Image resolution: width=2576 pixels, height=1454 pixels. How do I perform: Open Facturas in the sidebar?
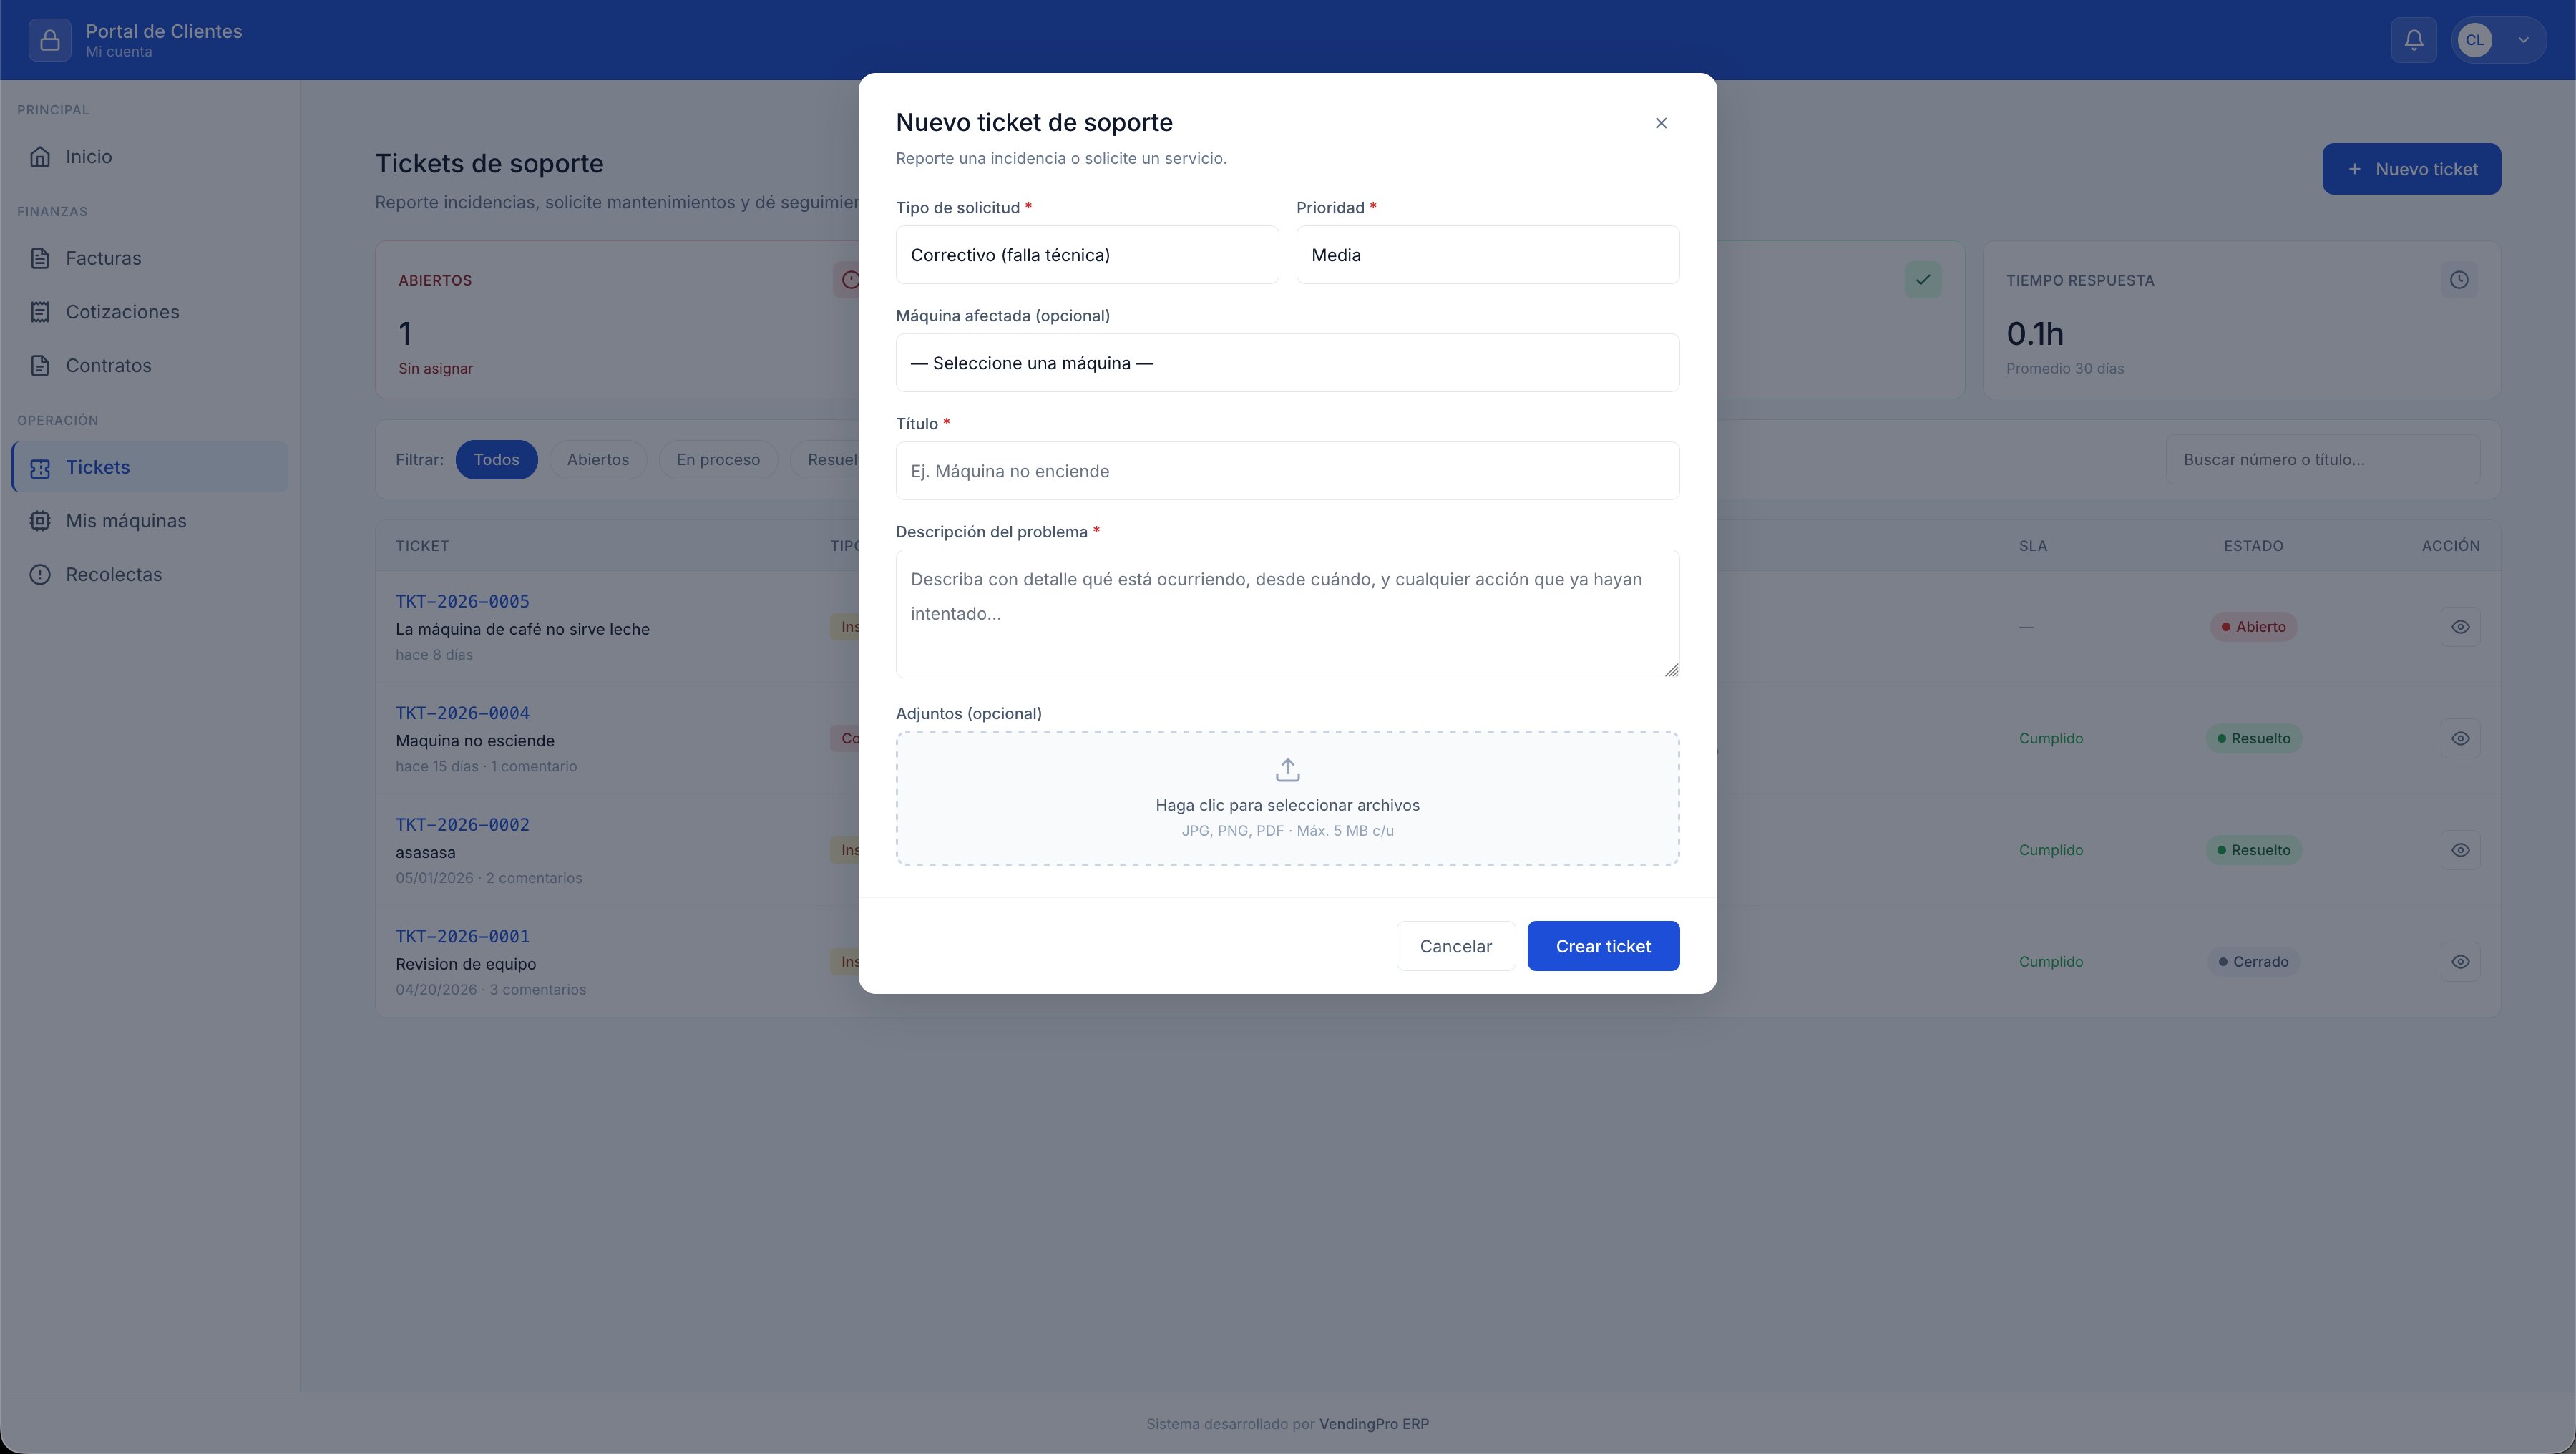(150, 258)
